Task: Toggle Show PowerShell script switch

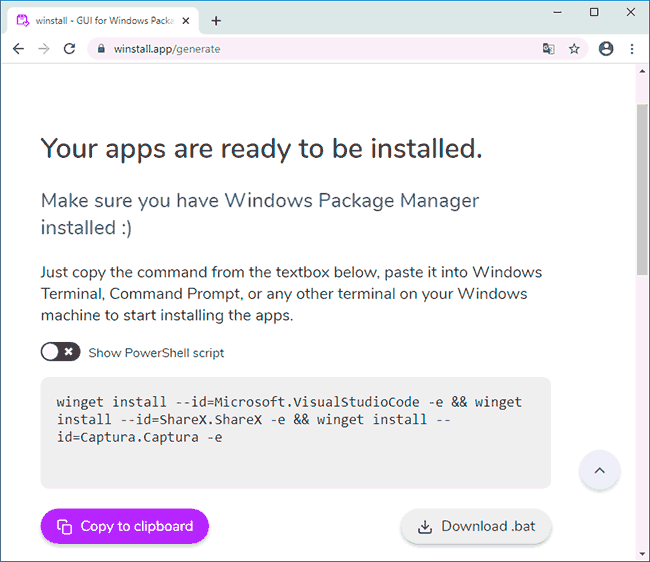Action: pyautogui.click(x=61, y=352)
